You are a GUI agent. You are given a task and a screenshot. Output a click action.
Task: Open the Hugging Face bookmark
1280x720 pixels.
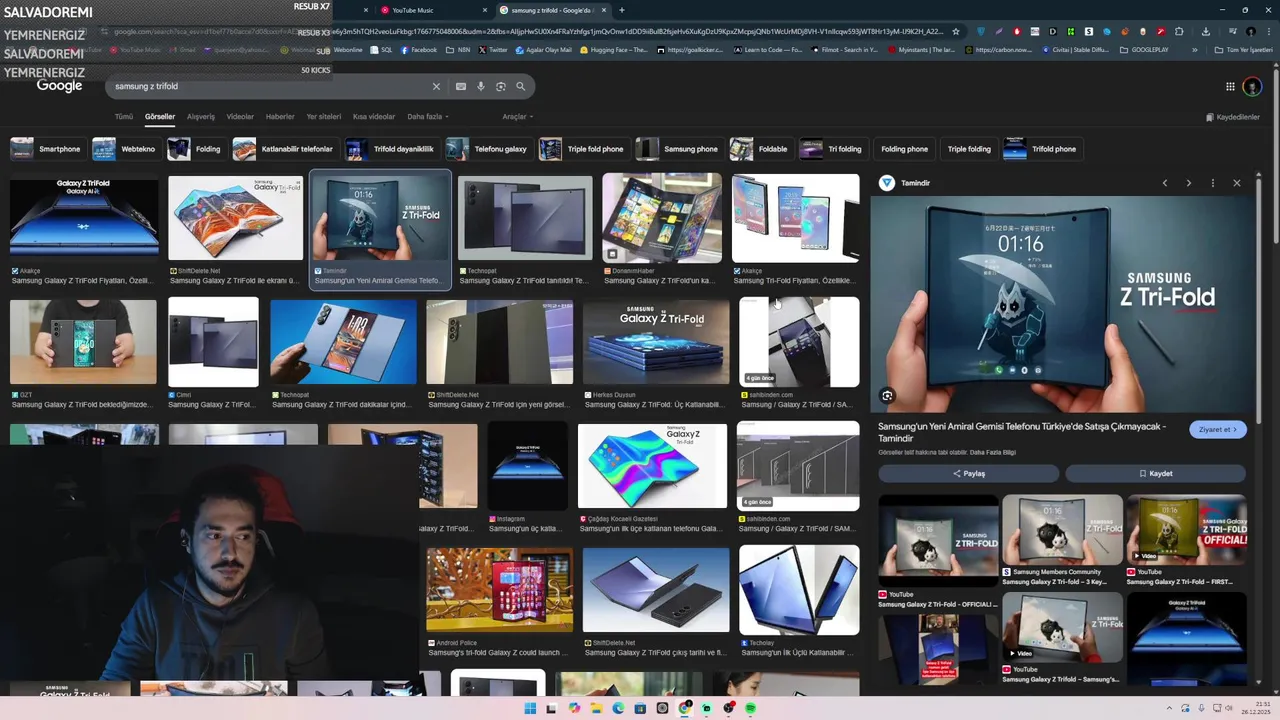coord(613,50)
